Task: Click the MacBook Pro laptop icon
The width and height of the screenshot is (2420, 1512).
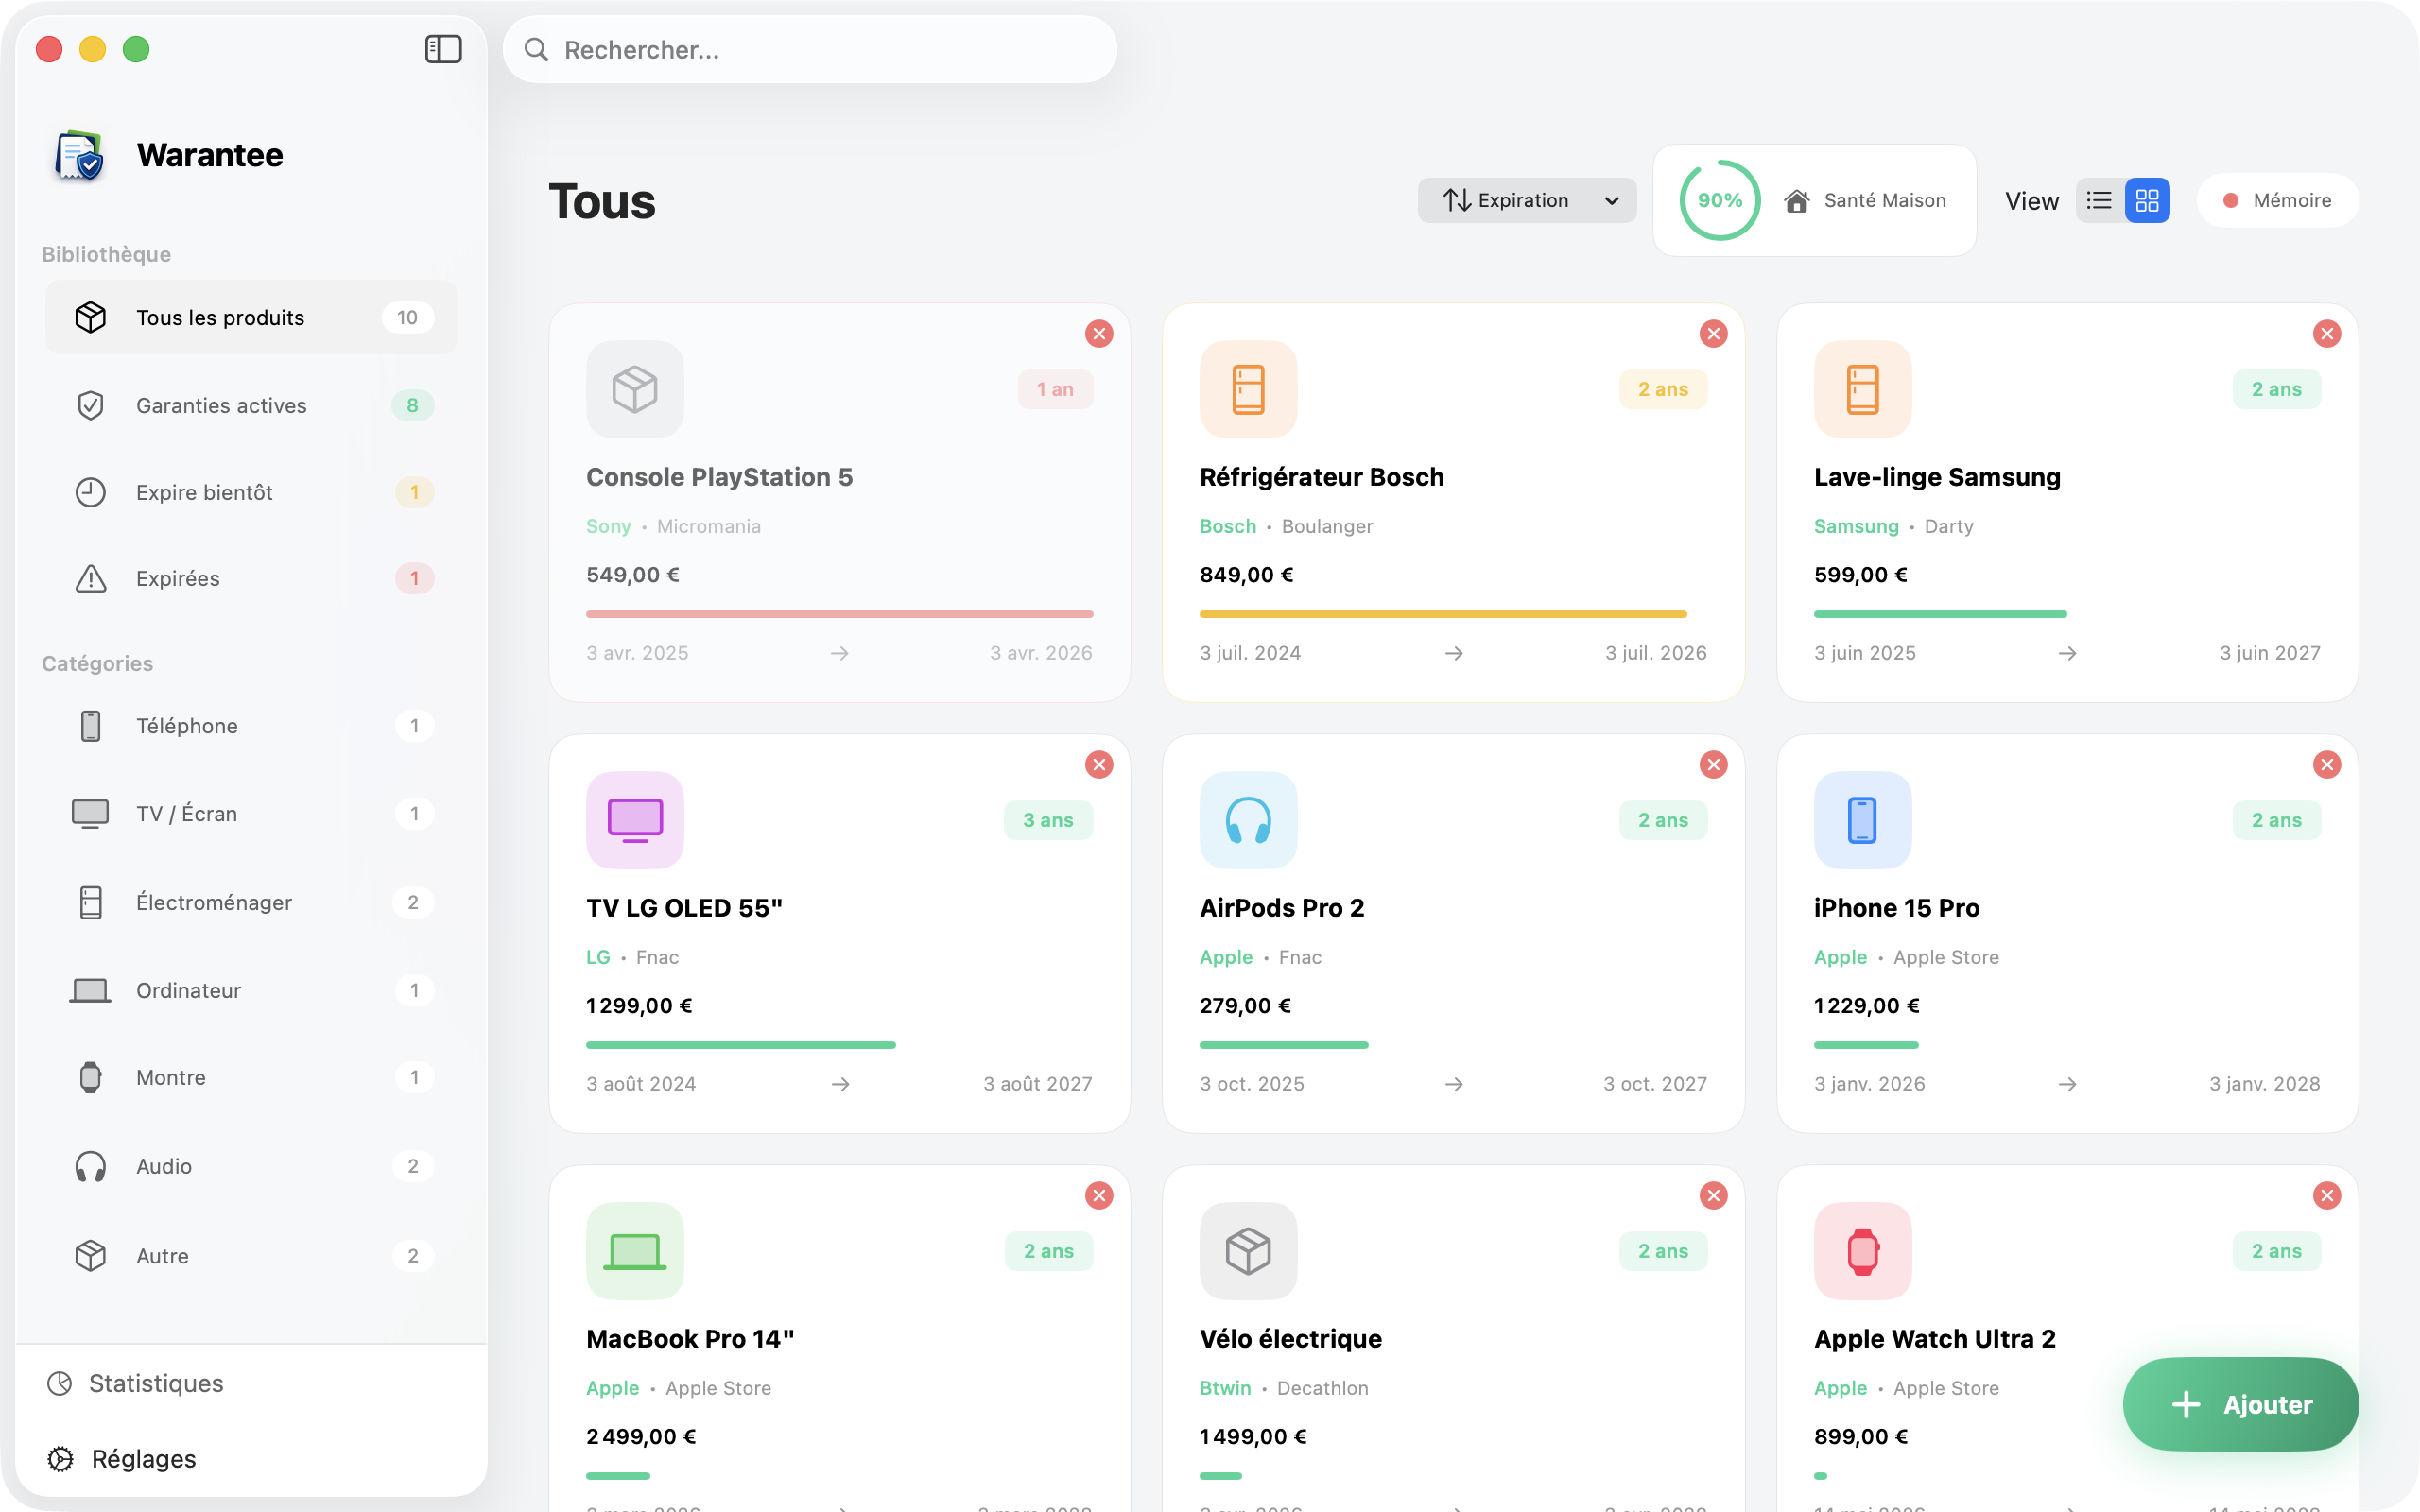Action: (635, 1251)
